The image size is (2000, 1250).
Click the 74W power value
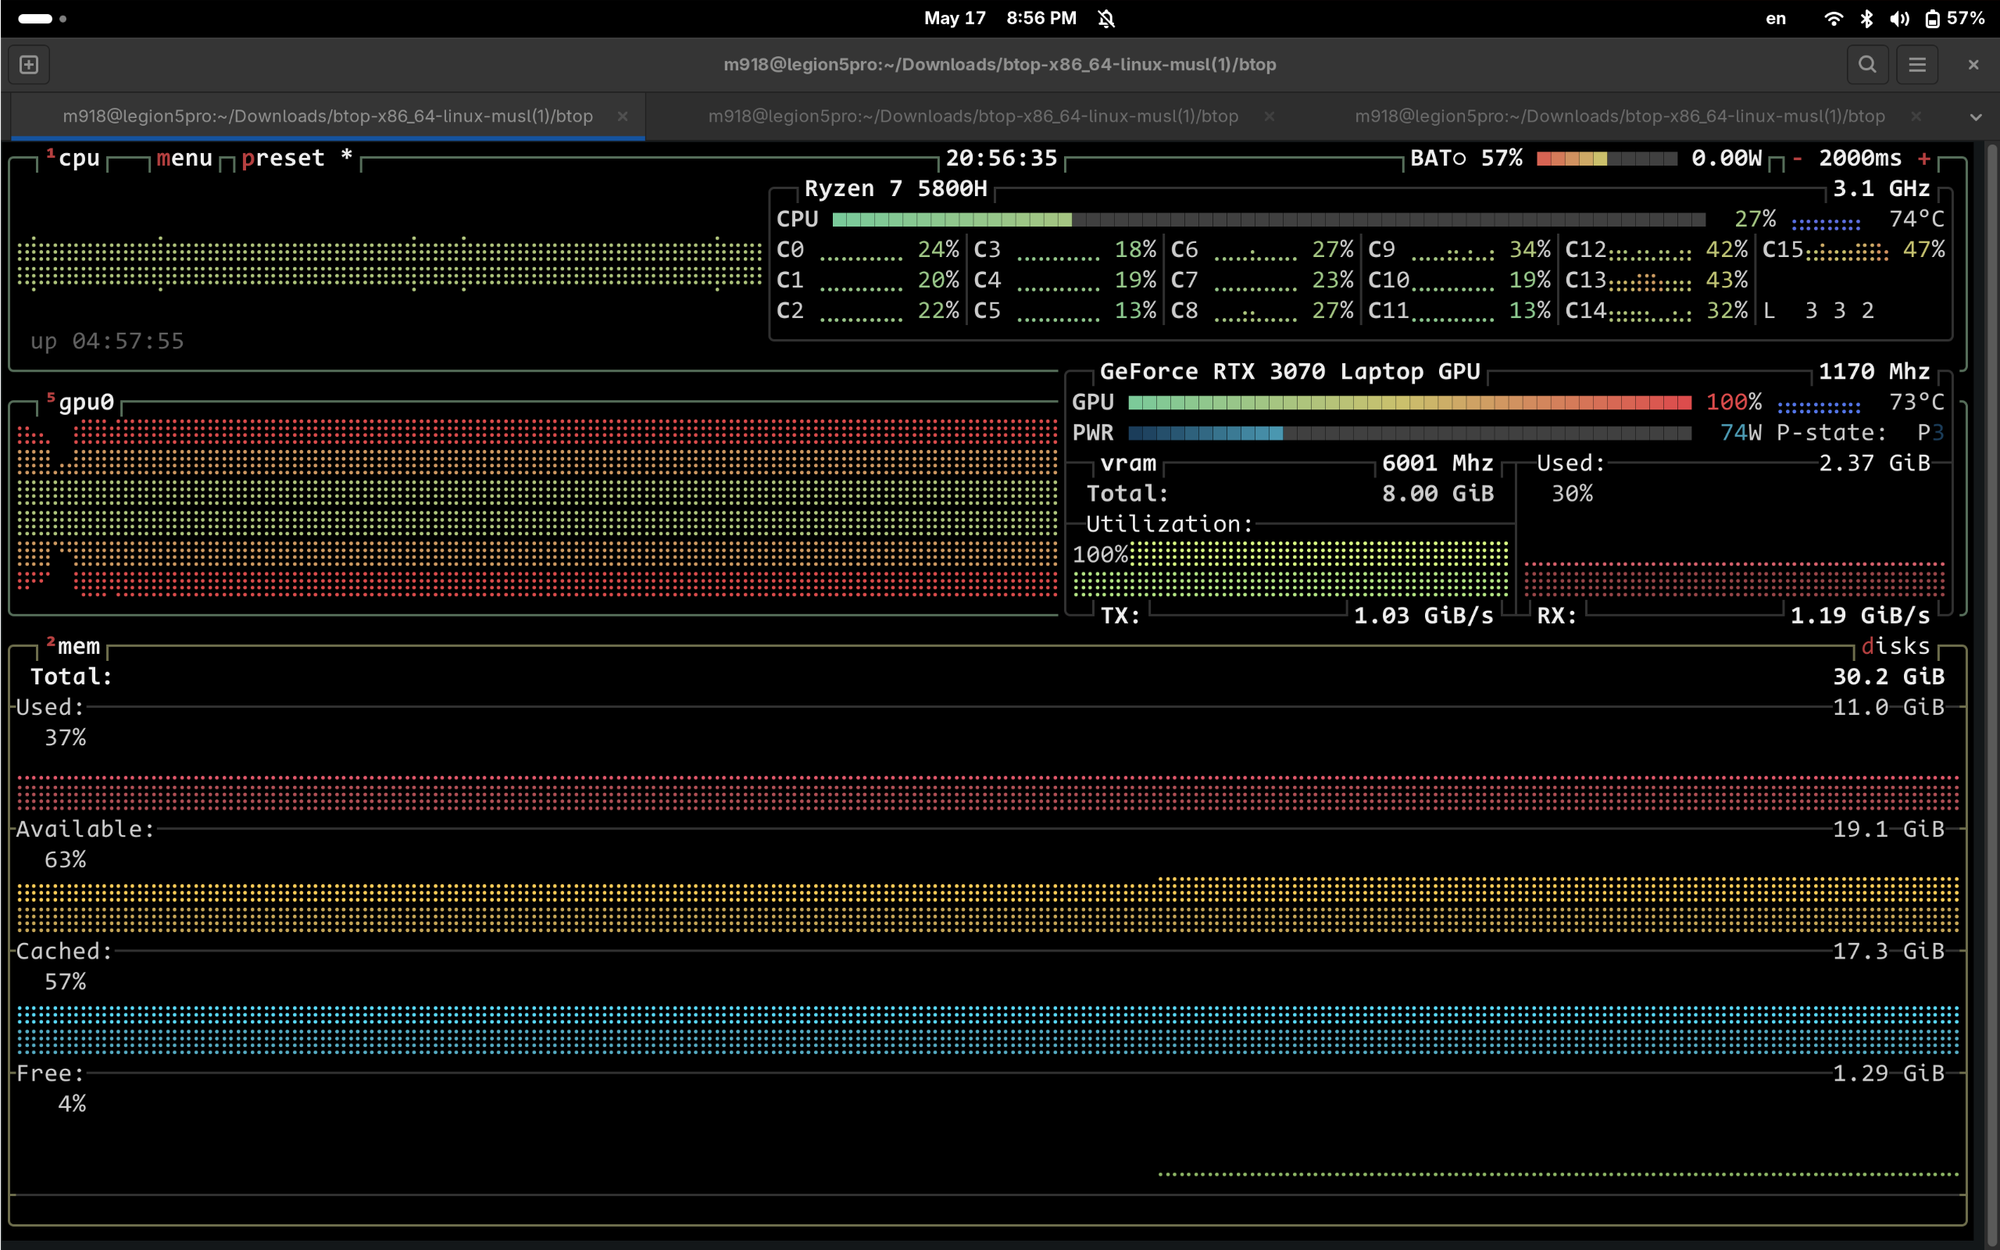coord(1741,433)
